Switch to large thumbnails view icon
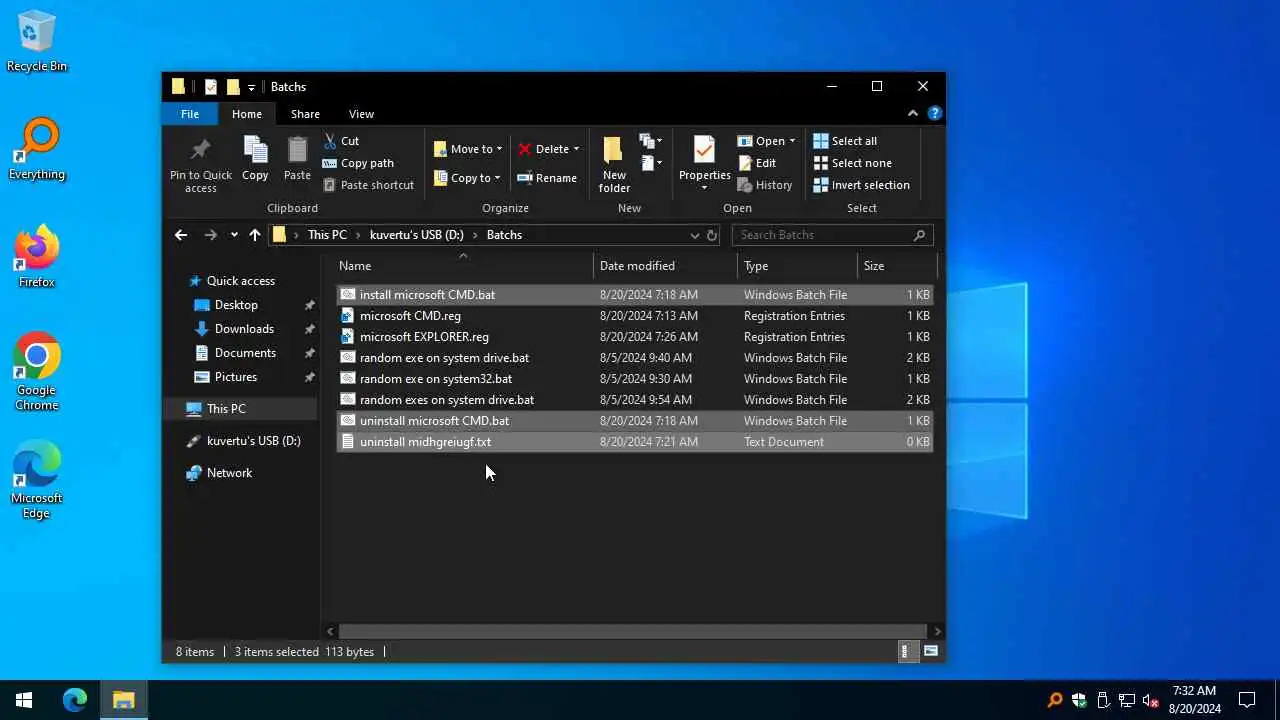The image size is (1280, 720). pos(931,651)
